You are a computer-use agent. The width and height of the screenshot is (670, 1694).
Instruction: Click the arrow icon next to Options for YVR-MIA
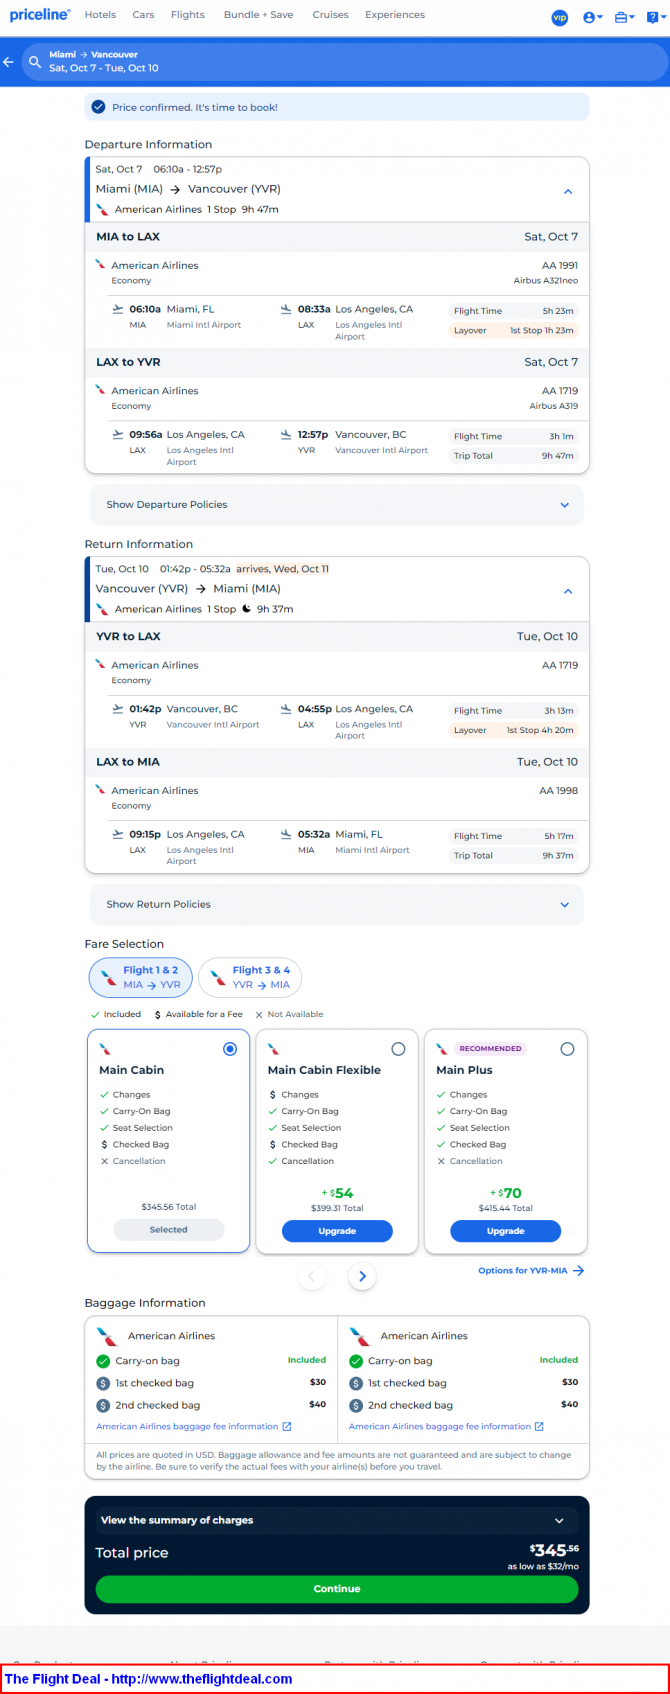[578, 1271]
